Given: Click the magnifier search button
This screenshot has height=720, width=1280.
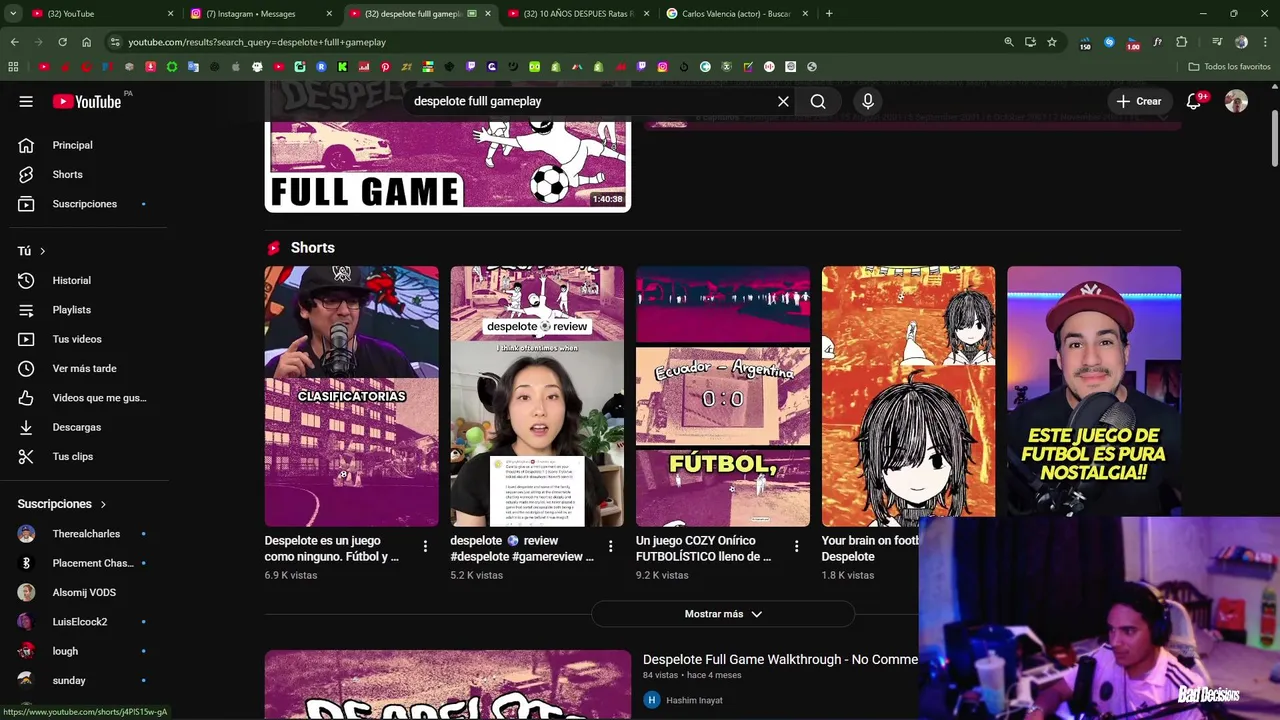Looking at the screenshot, I should point(818,101).
